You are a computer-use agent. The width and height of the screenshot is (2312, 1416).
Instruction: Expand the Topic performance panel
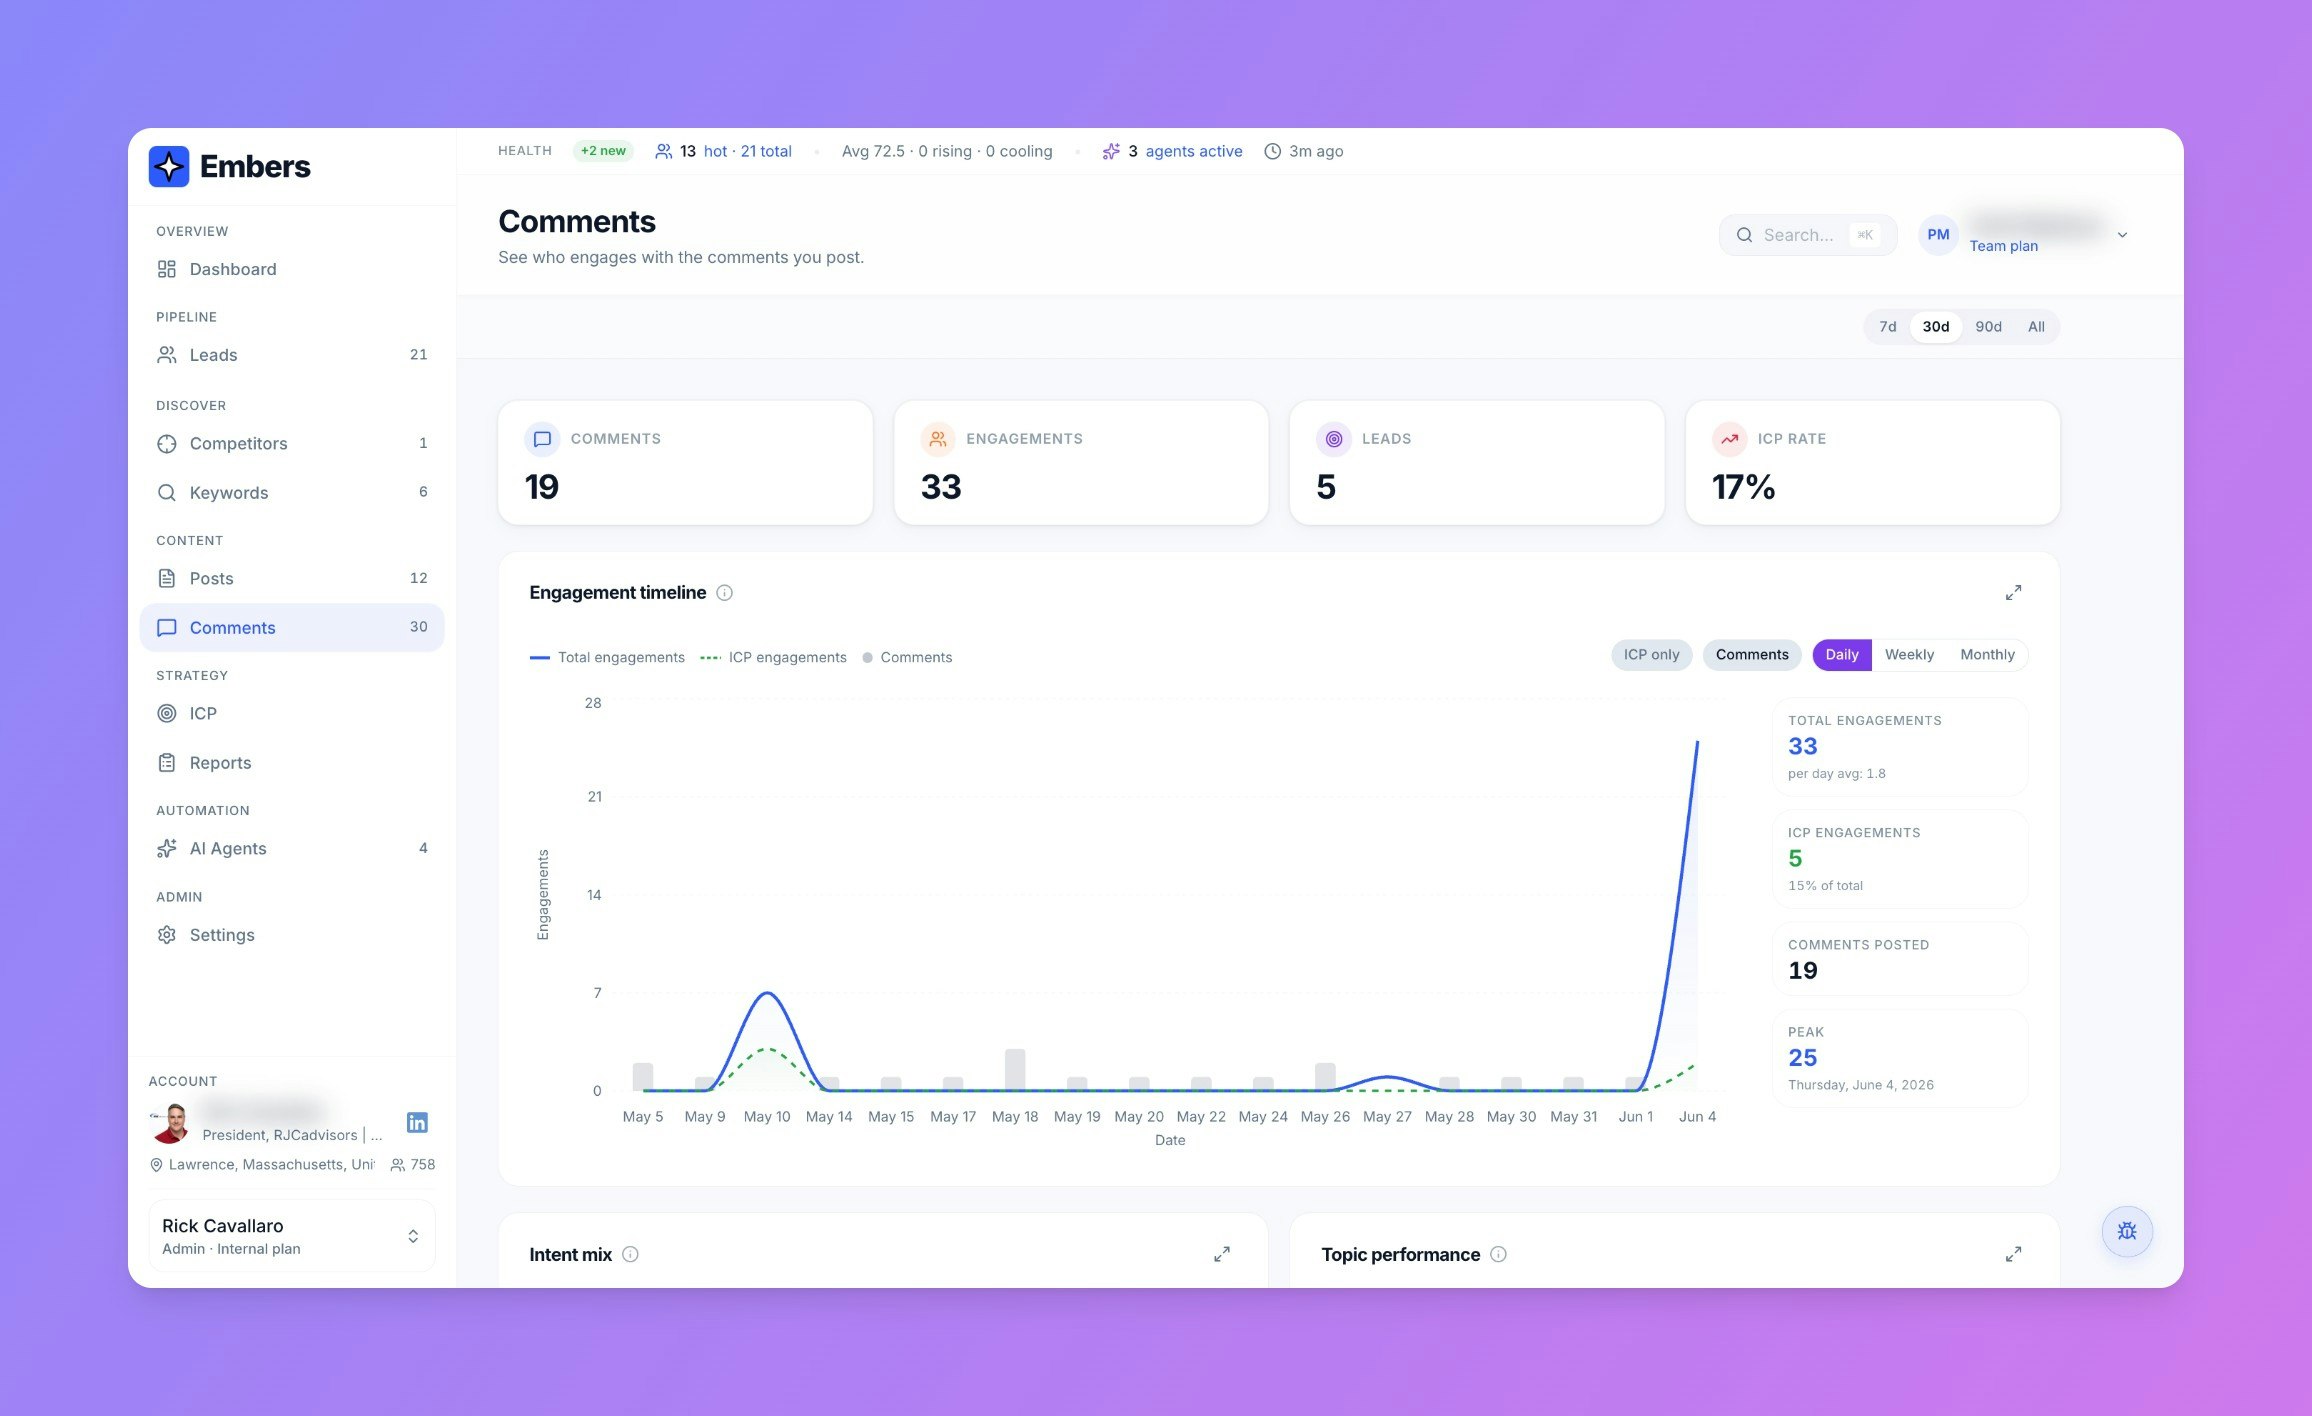point(2013,1254)
